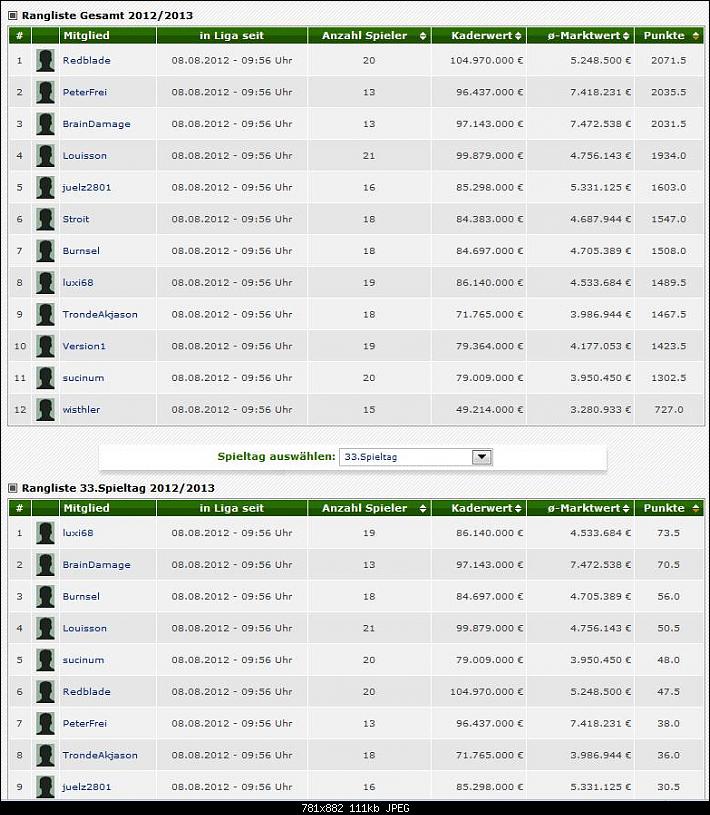The height and width of the screenshot is (815, 710).
Task: Click Redblade's avatar in the Gesamt ranking
Action: [45, 60]
